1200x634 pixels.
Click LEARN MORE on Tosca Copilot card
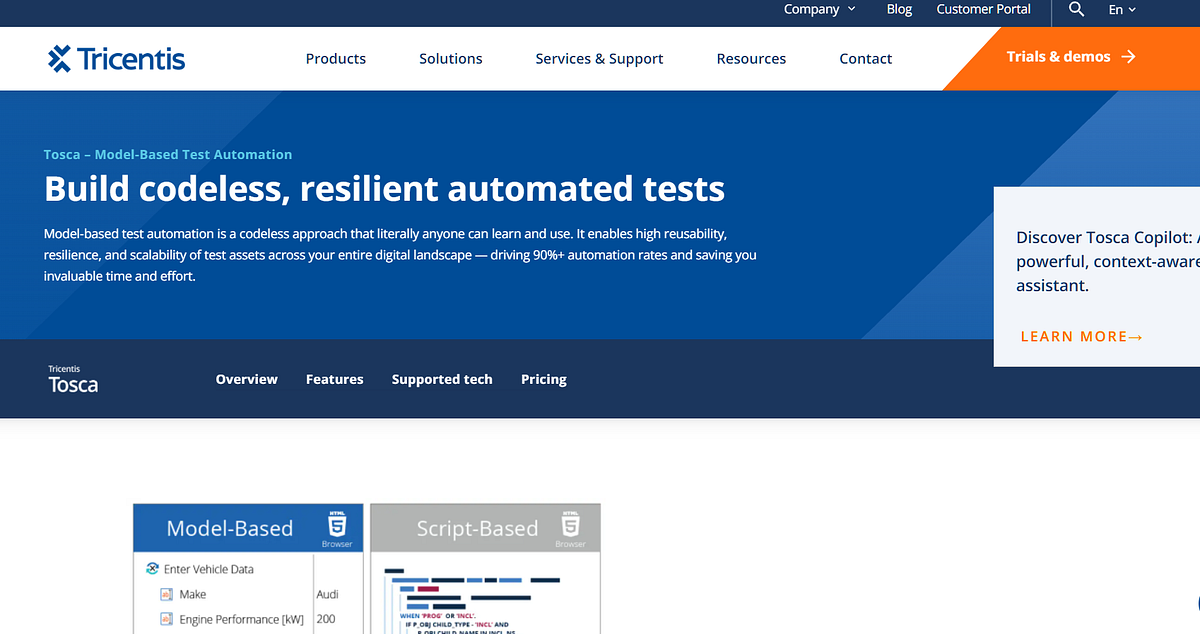(1081, 337)
